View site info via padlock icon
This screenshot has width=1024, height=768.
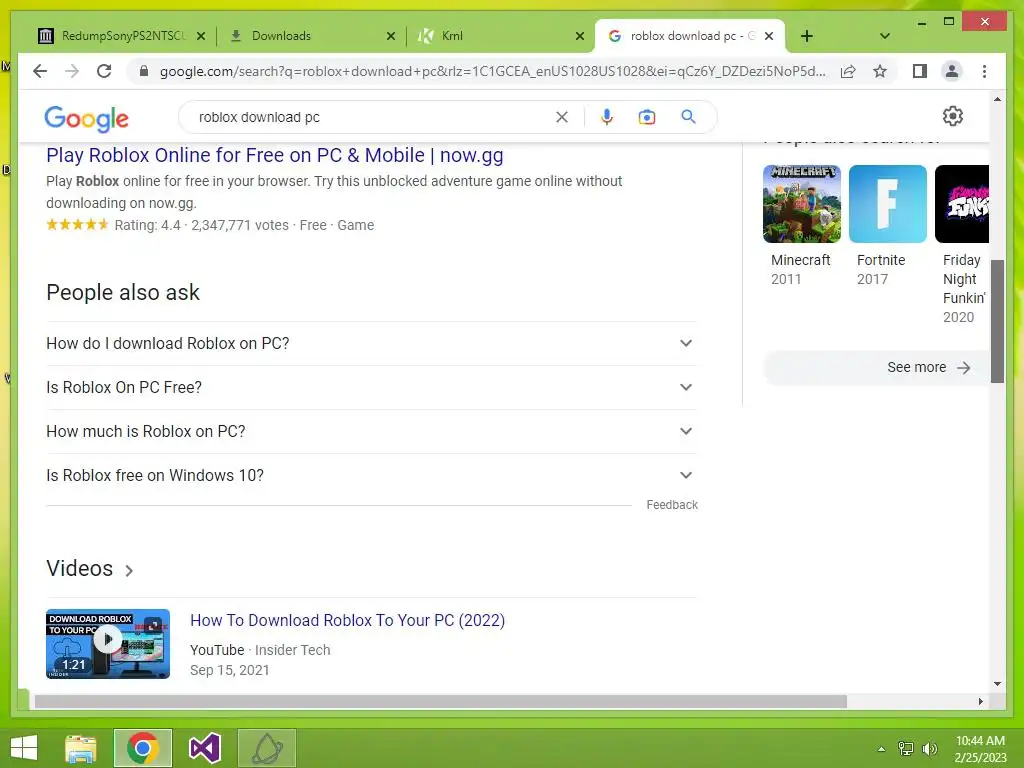(x=144, y=71)
